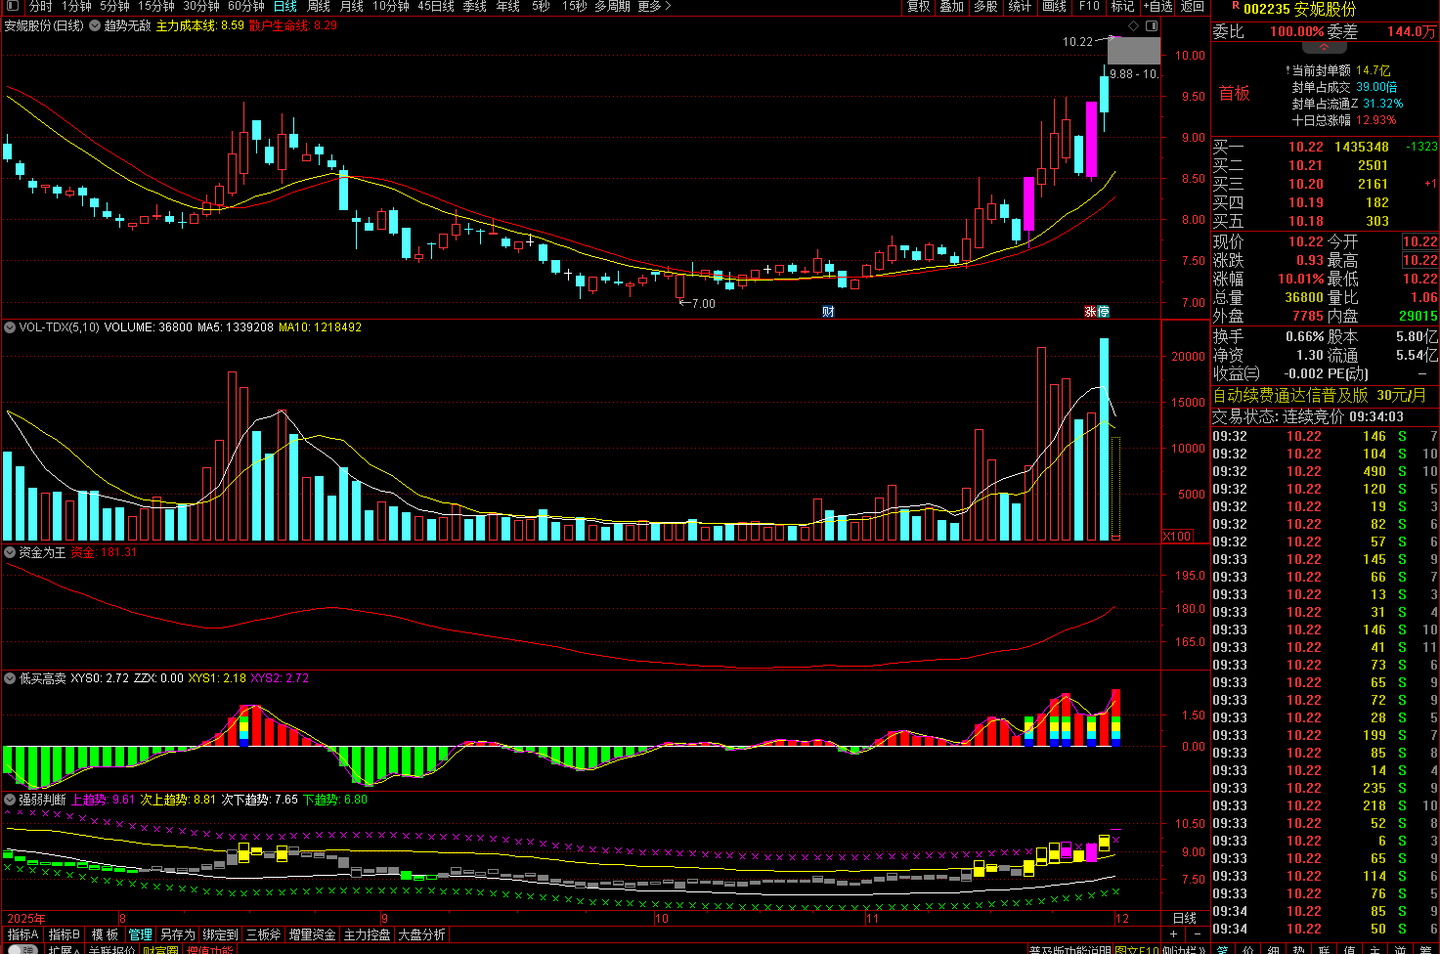Click the X100 volume unit label

tap(1177, 537)
